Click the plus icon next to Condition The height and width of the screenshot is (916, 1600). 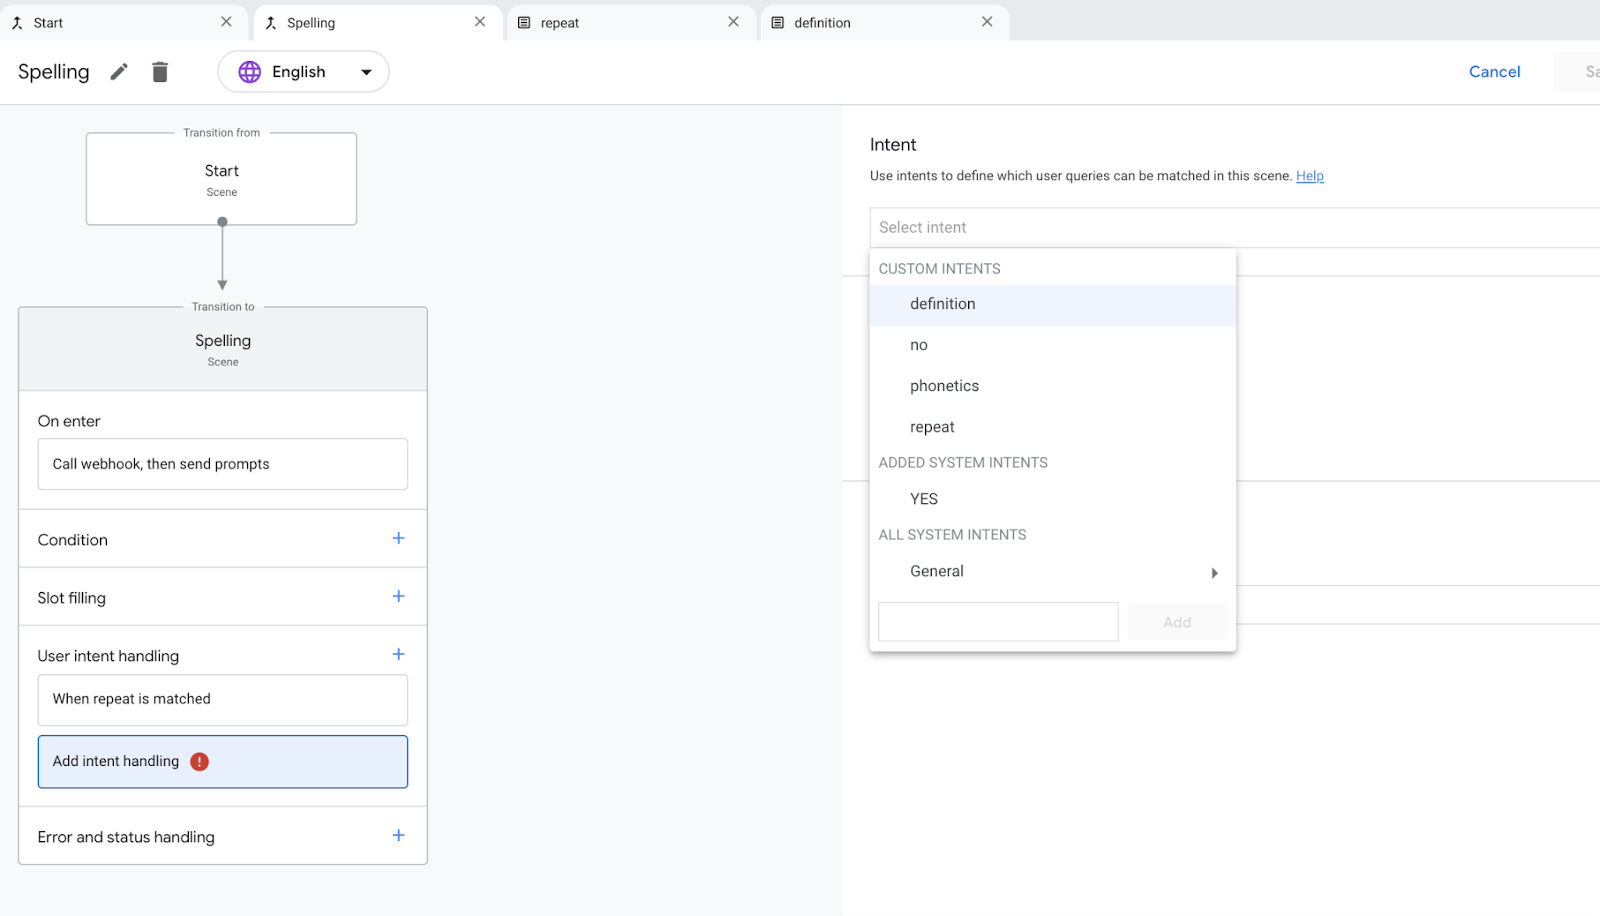[398, 539]
